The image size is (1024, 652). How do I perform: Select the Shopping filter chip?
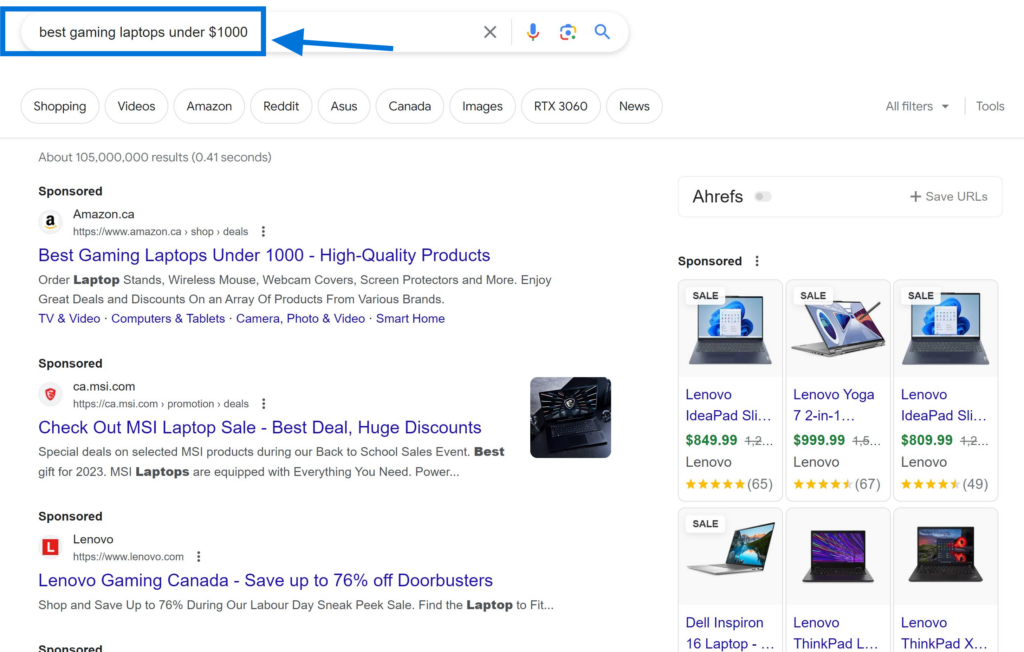click(x=59, y=106)
